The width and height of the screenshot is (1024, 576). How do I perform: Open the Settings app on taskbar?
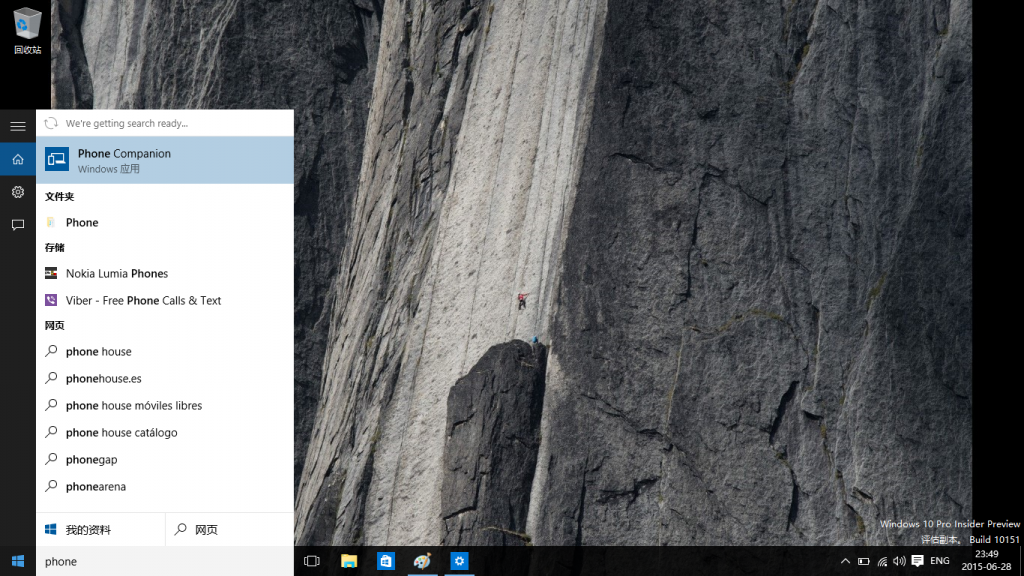click(x=459, y=561)
